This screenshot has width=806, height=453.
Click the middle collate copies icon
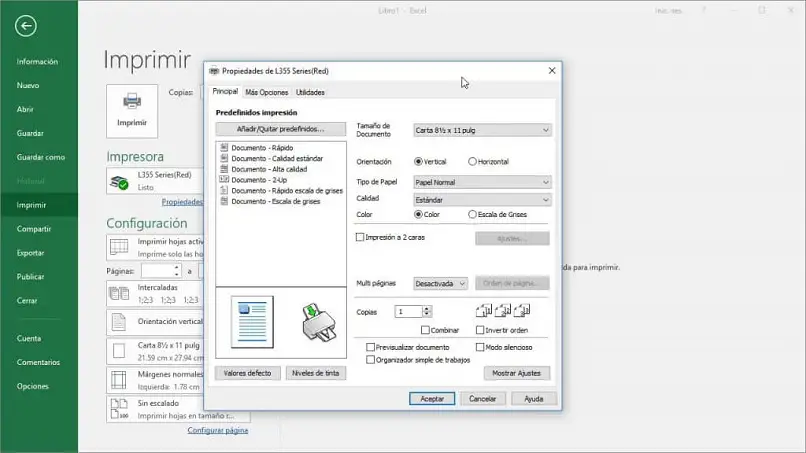click(503, 310)
